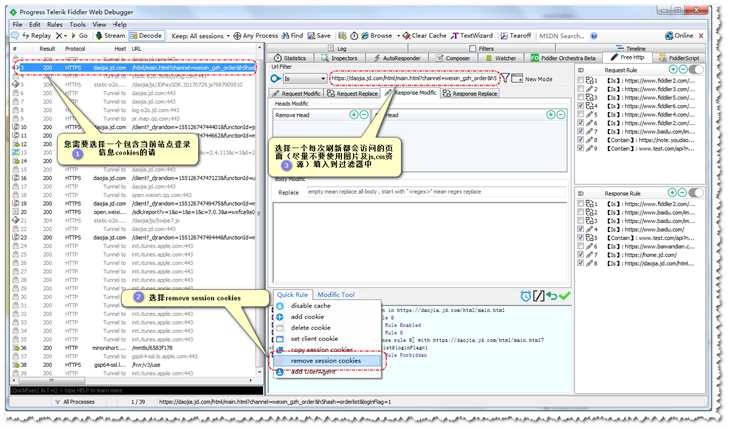Open the TextWizard tool

[472, 36]
